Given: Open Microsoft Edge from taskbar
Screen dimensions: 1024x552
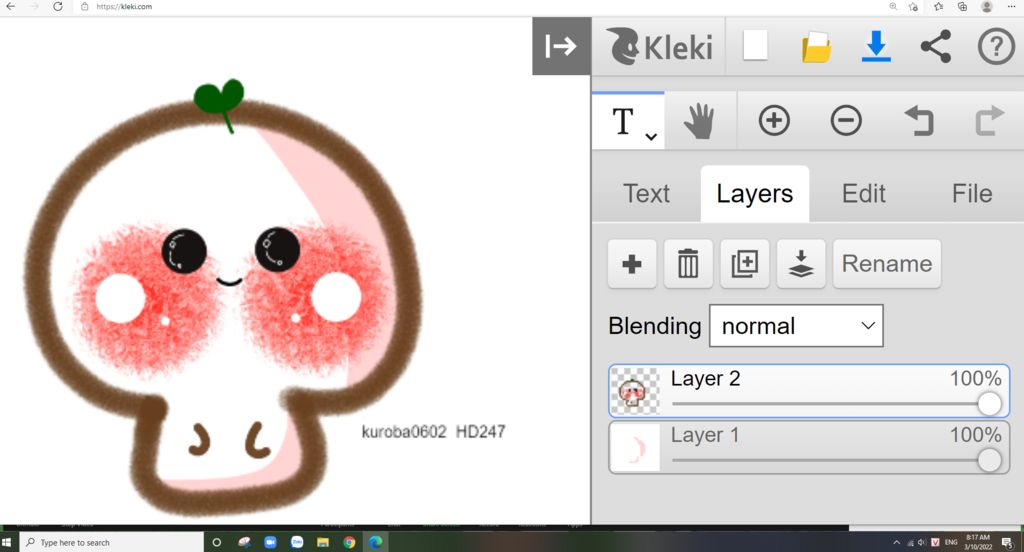Looking at the screenshot, I should [376, 542].
